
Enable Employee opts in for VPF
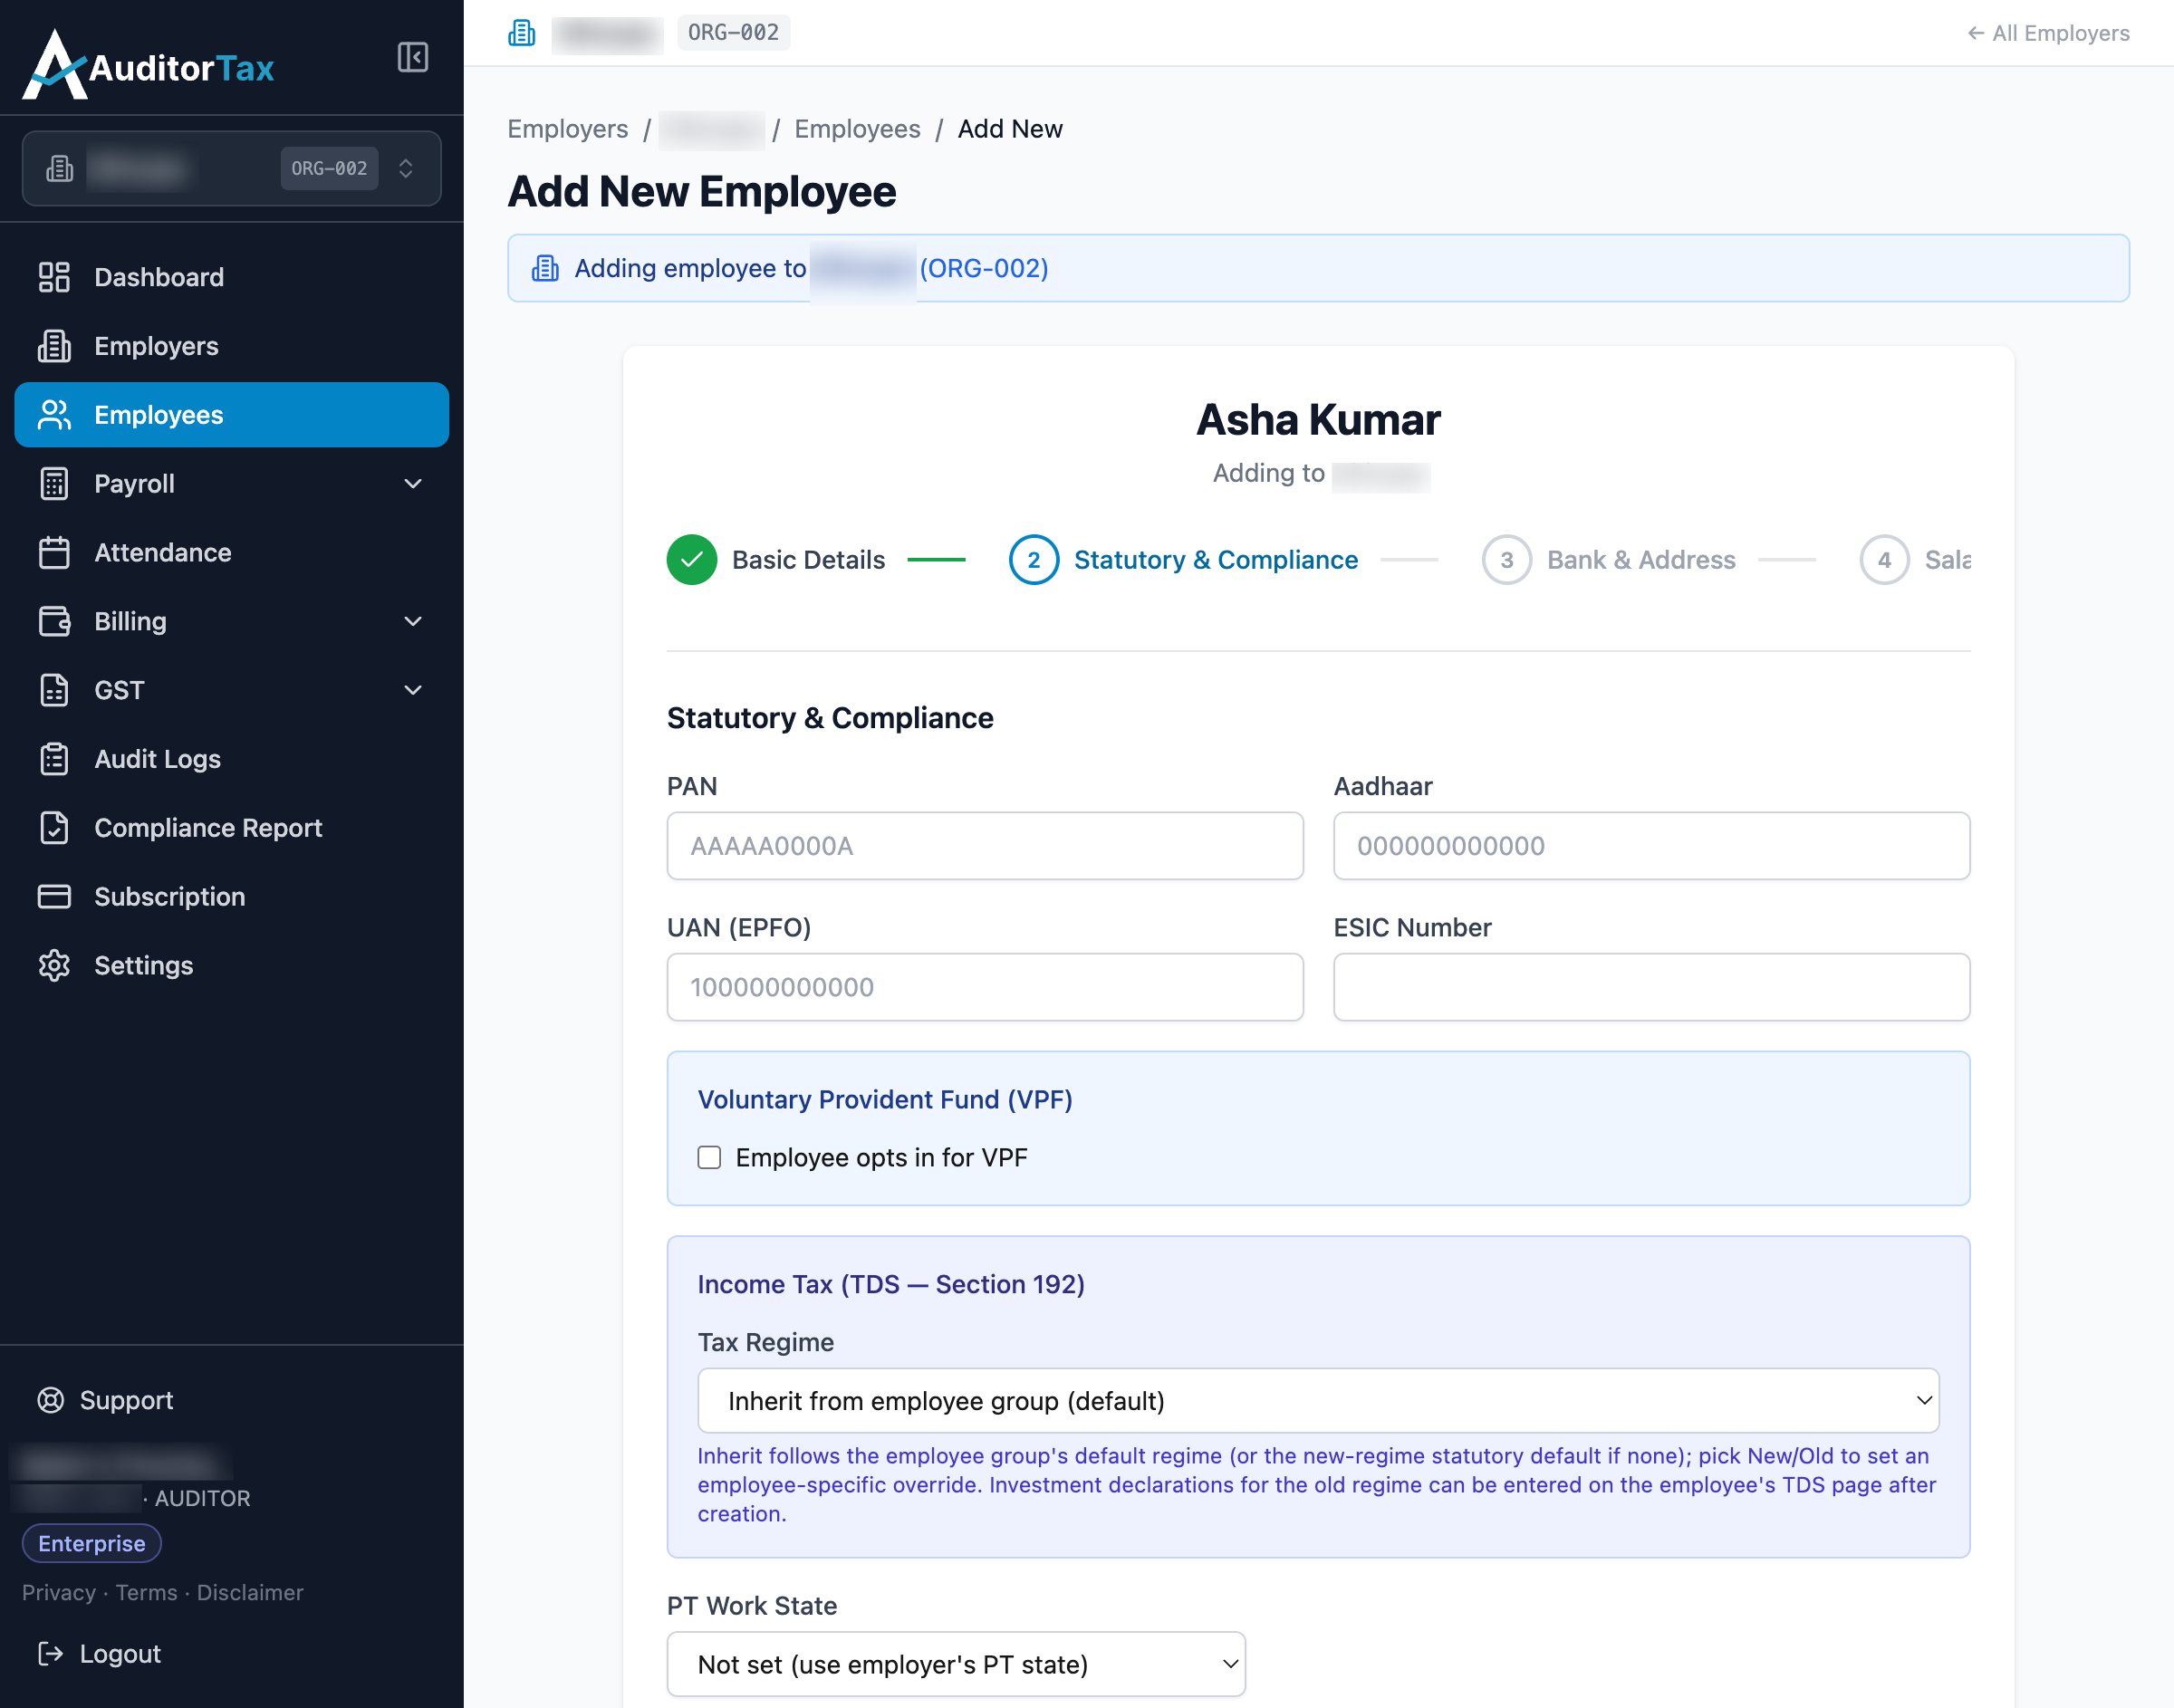click(x=709, y=1157)
